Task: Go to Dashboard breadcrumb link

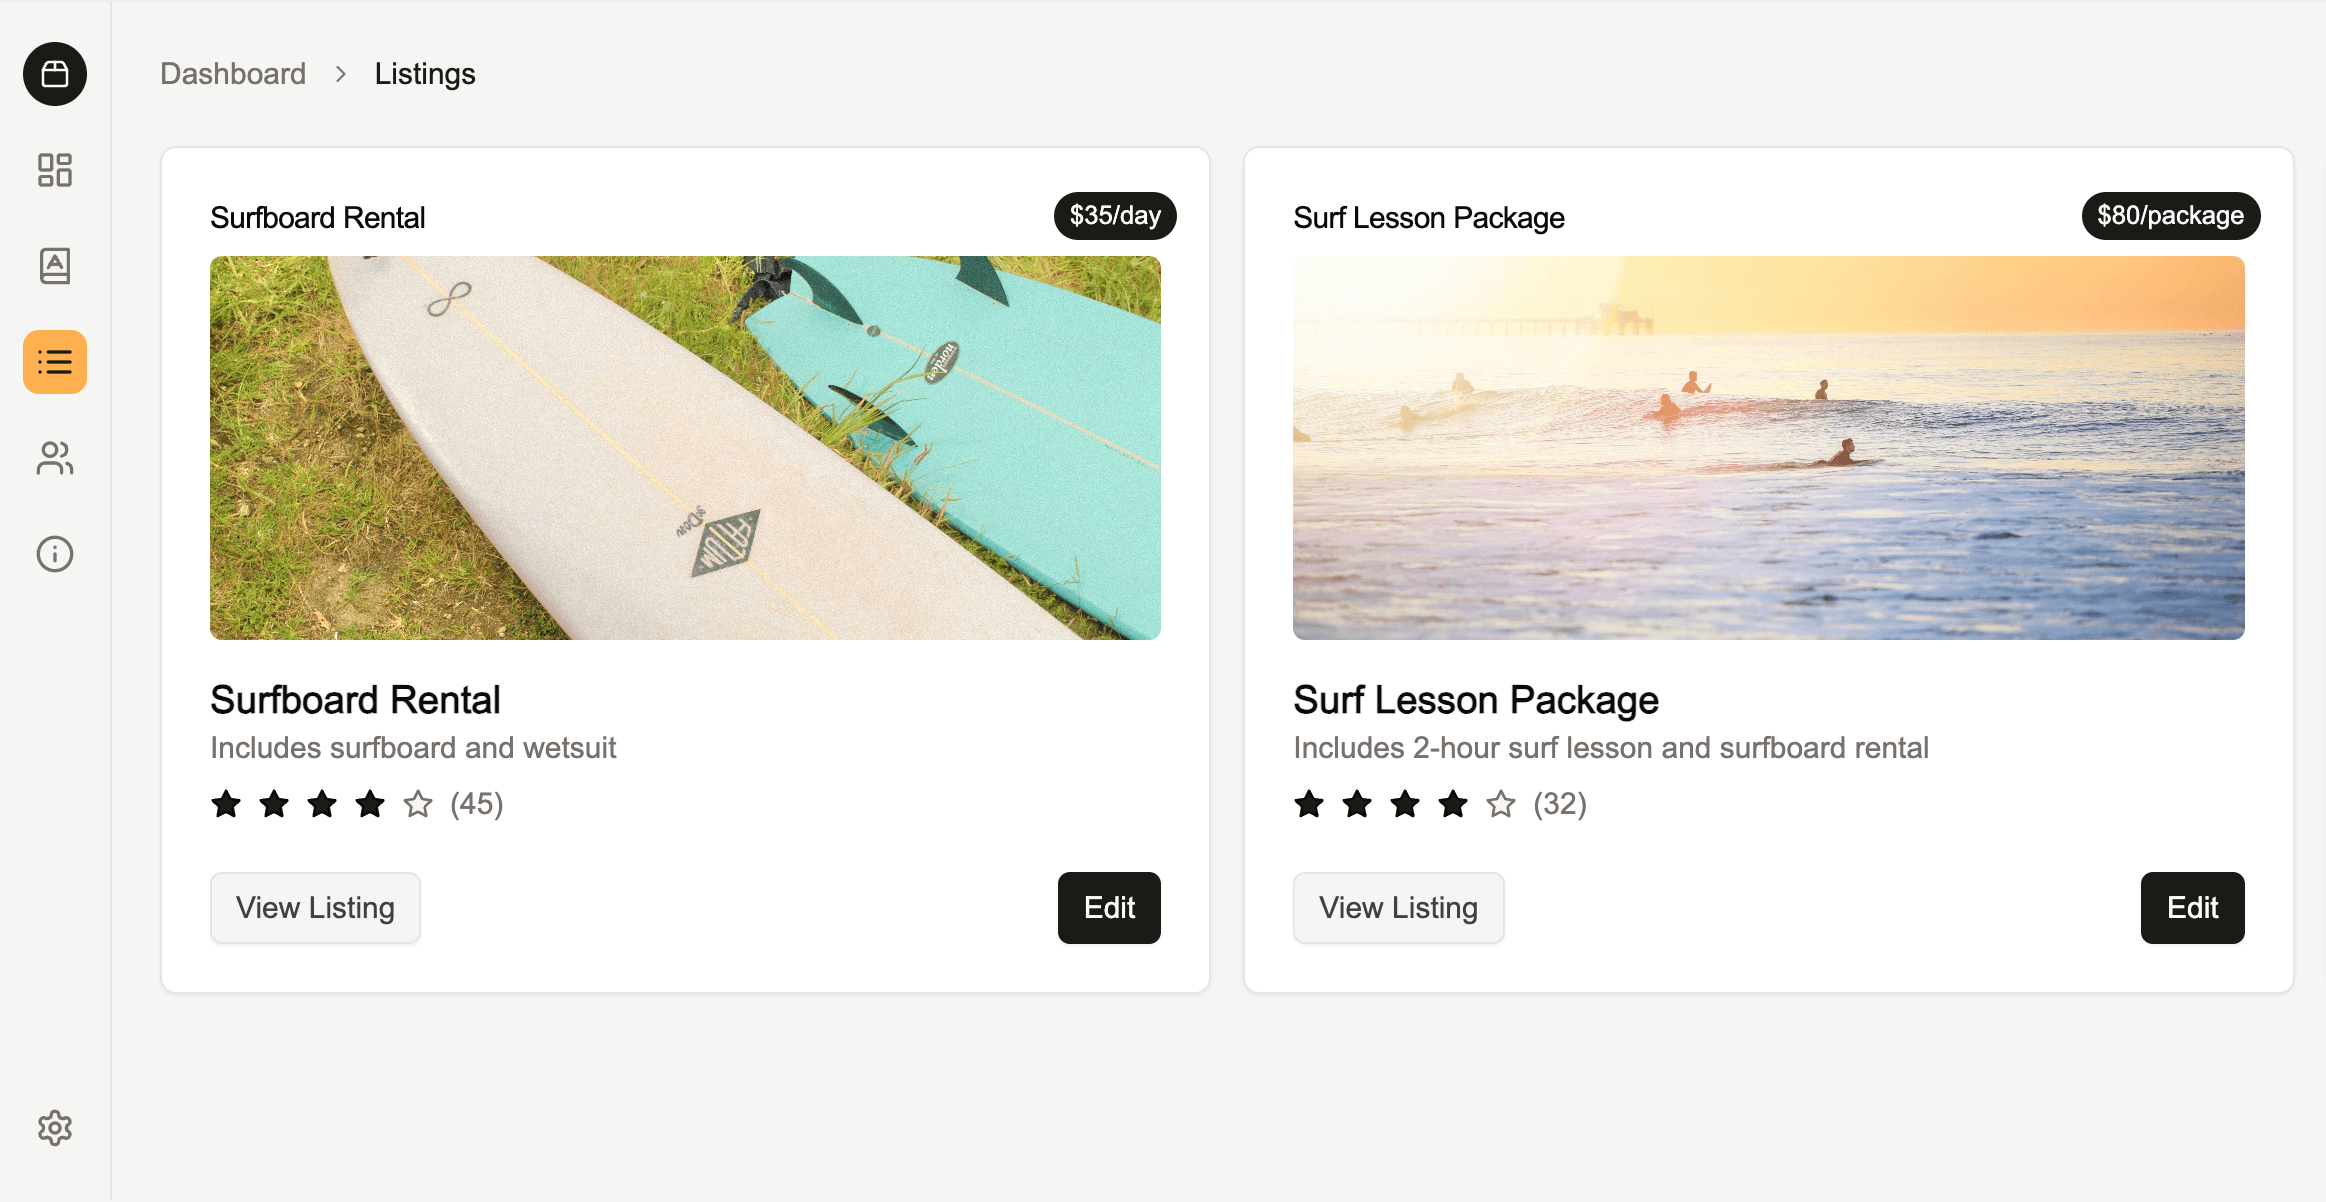Action: click(x=233, y=74)
